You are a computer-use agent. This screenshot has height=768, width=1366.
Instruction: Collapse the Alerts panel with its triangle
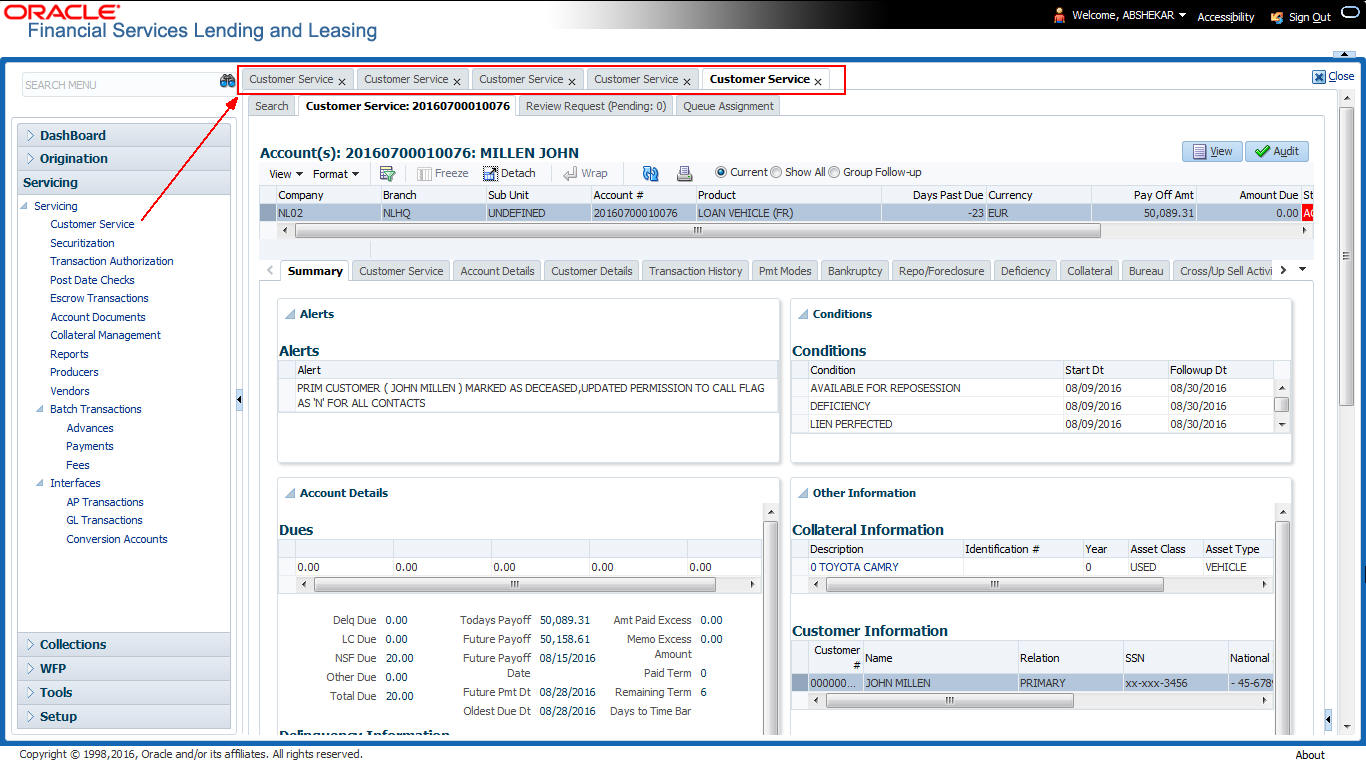point(290,314)
